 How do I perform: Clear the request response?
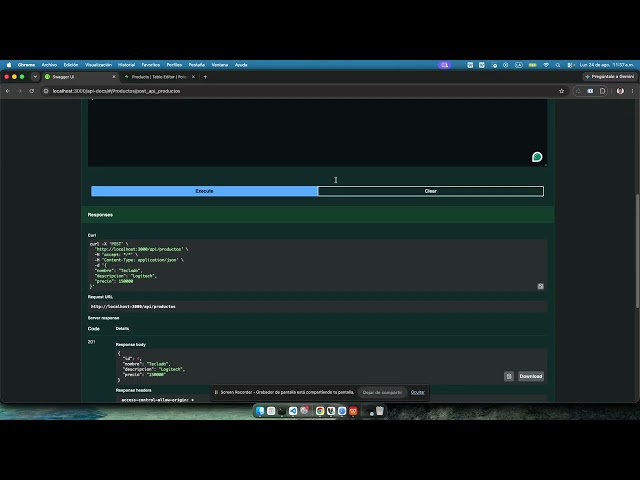[x=431, y=191]
